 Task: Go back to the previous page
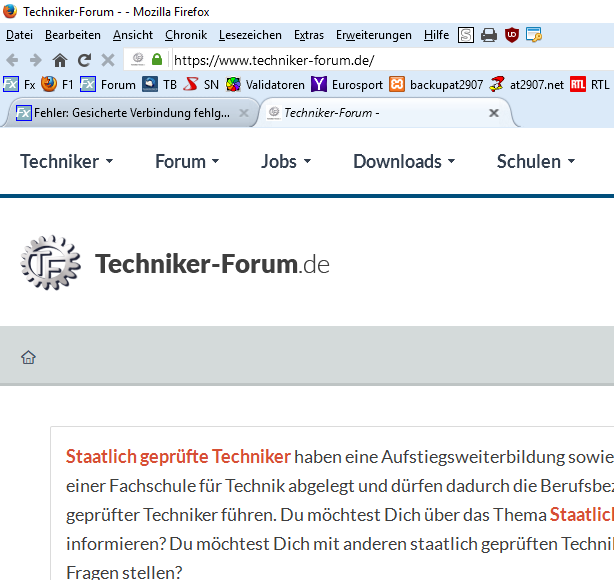tap(13, 60)
